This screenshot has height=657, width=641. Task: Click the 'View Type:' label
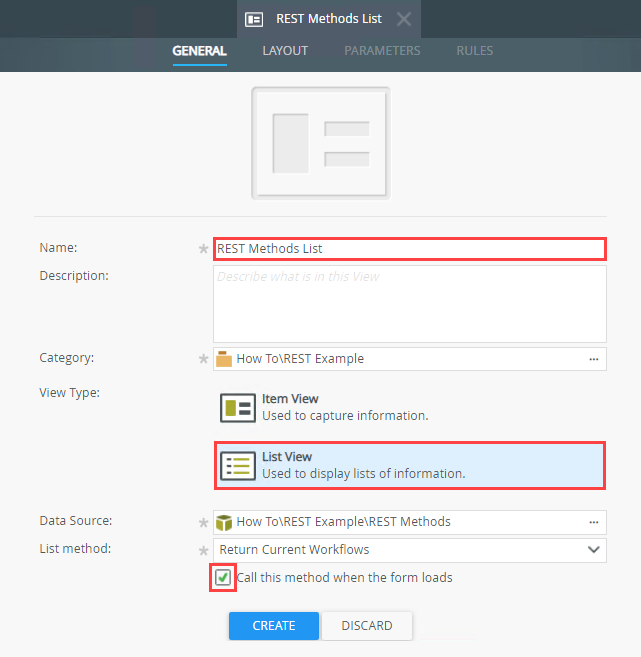coord(70,393)
